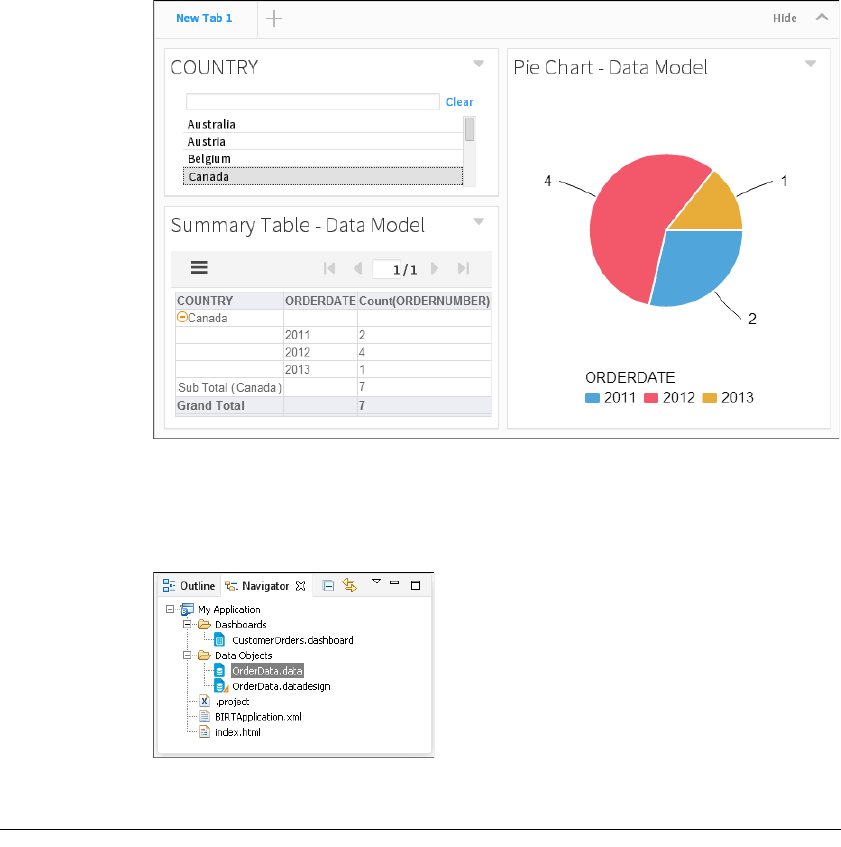
Task: Select the Dashboards folder
Action: (240, 624)
